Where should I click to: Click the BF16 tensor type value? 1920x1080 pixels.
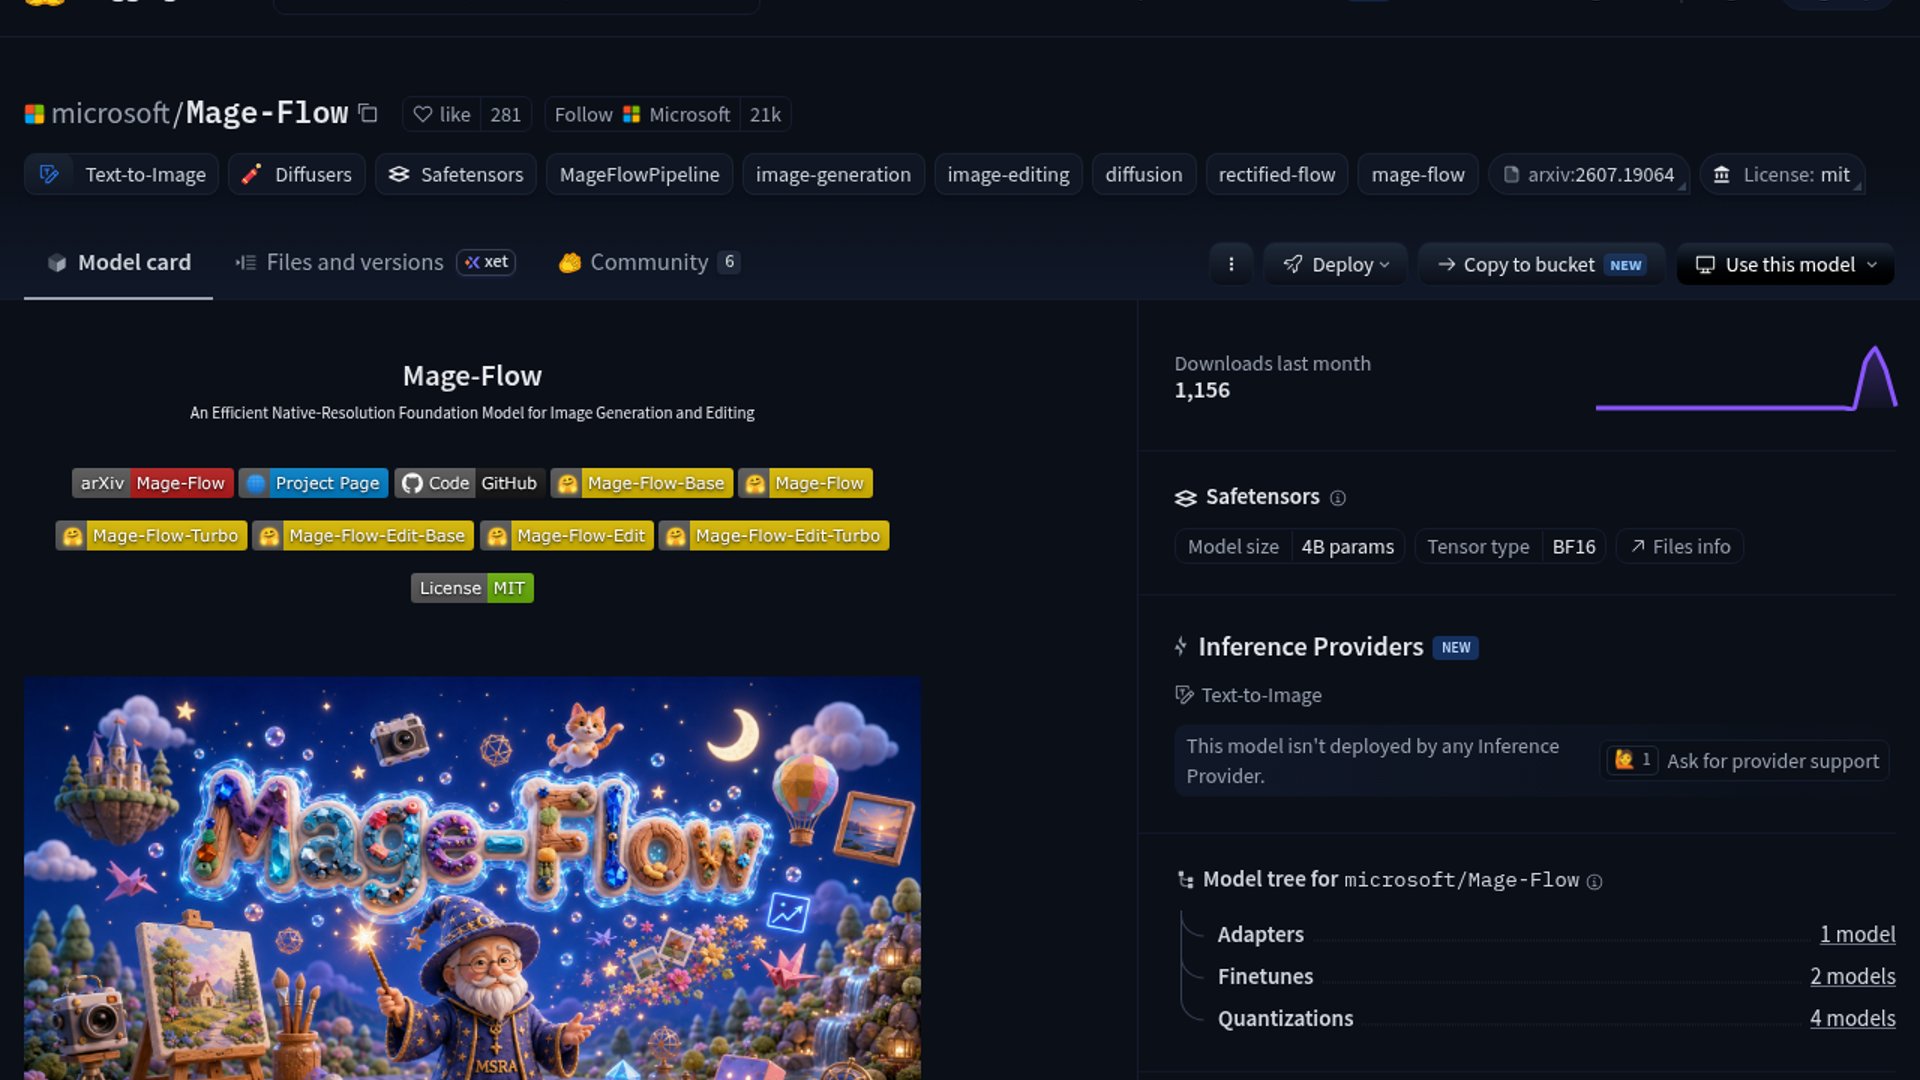[x=1573, y=546]
